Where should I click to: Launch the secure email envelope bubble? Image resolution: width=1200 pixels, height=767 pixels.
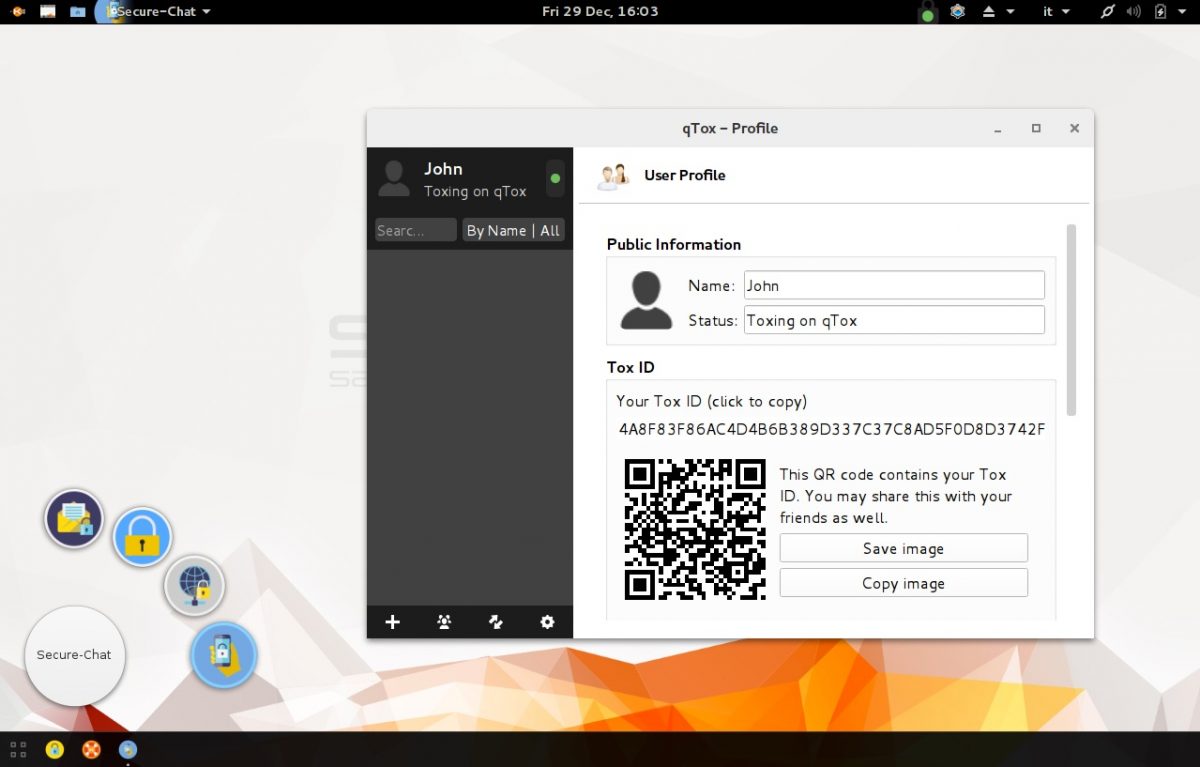[74, 518]
